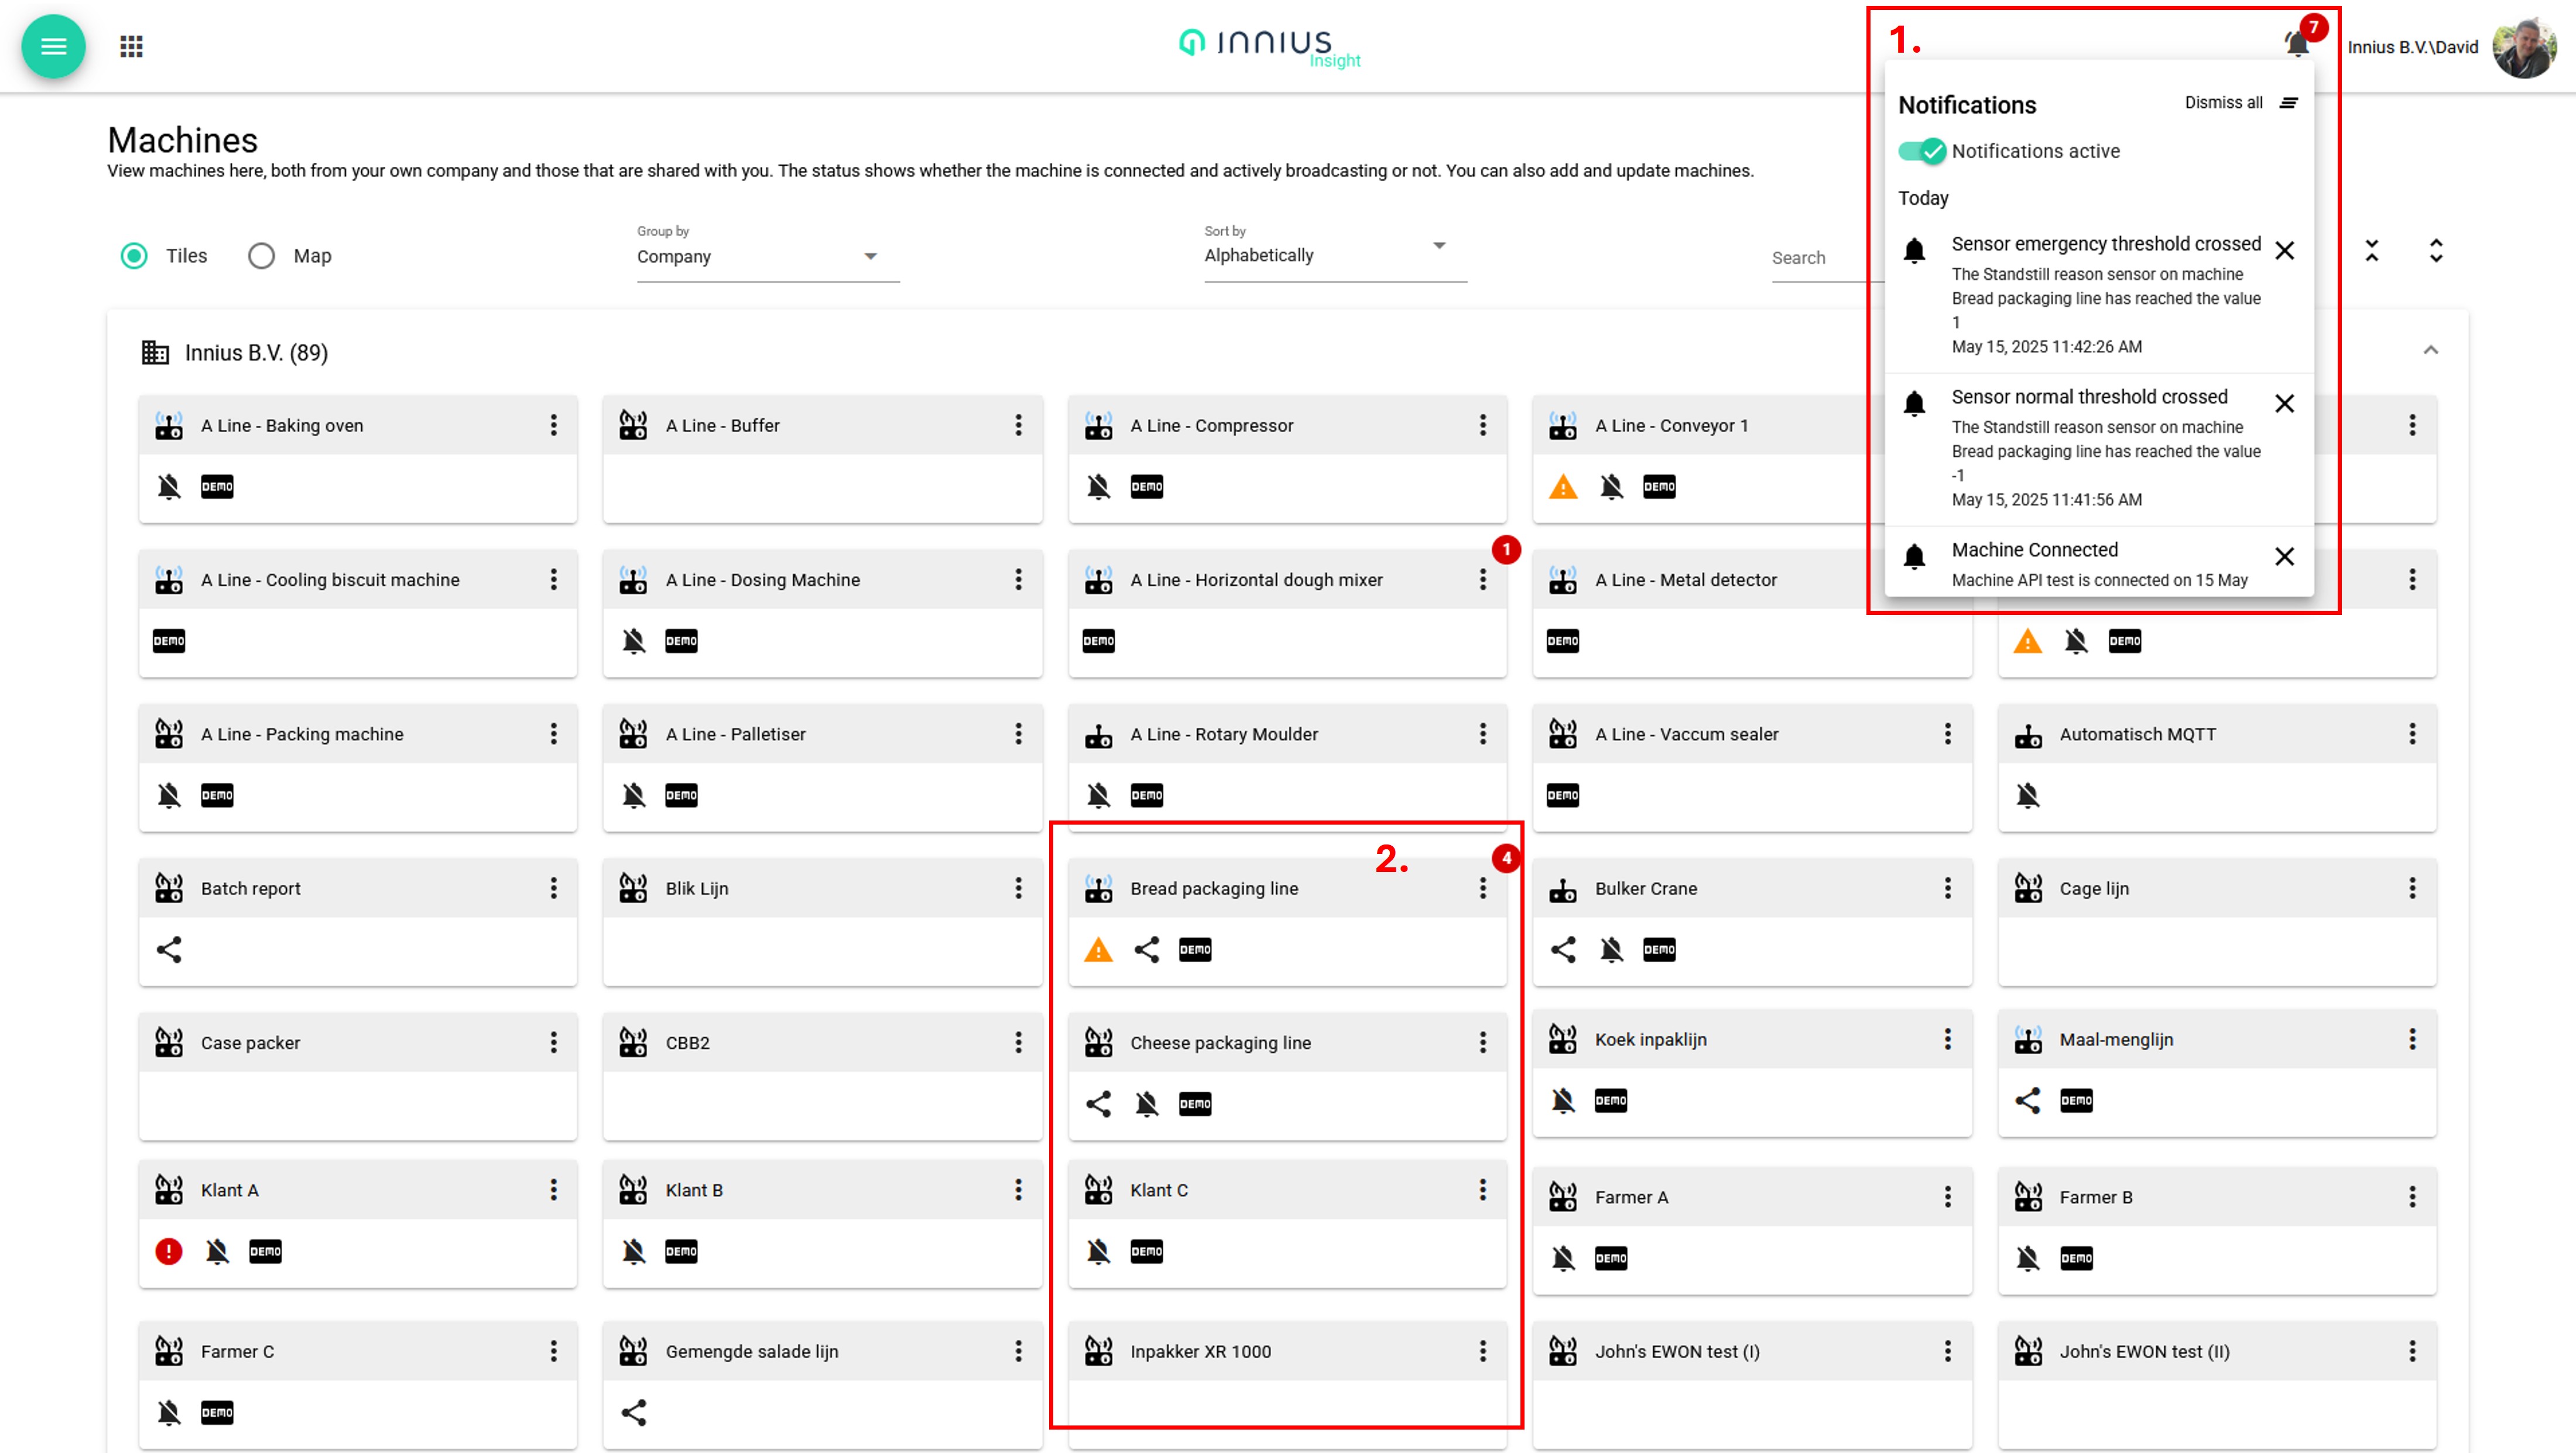Click the share icon on Bulker Crane
The height and width of the screenshot is (1453, 2576).
1563,950
